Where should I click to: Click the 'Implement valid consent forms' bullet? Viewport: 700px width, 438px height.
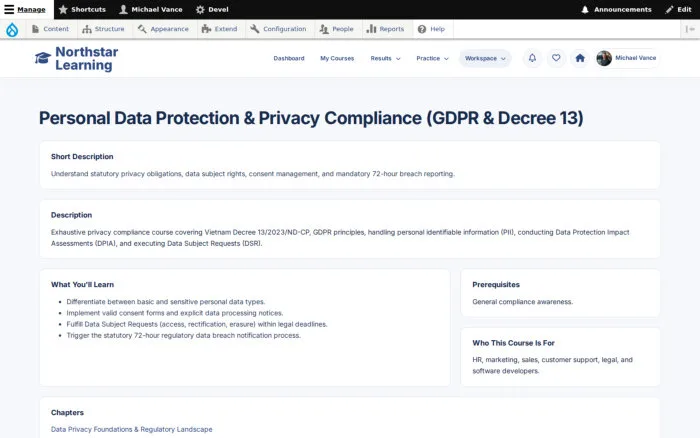pyautogui.click(x=175, y=313)
